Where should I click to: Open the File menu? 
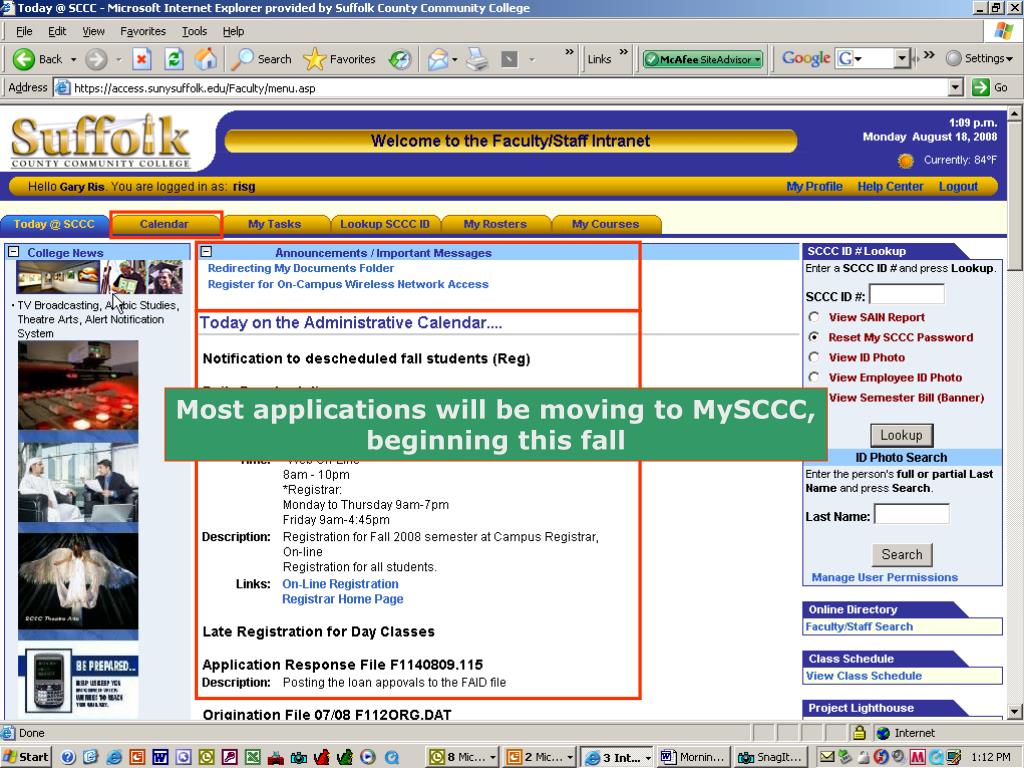pos(24,31)
